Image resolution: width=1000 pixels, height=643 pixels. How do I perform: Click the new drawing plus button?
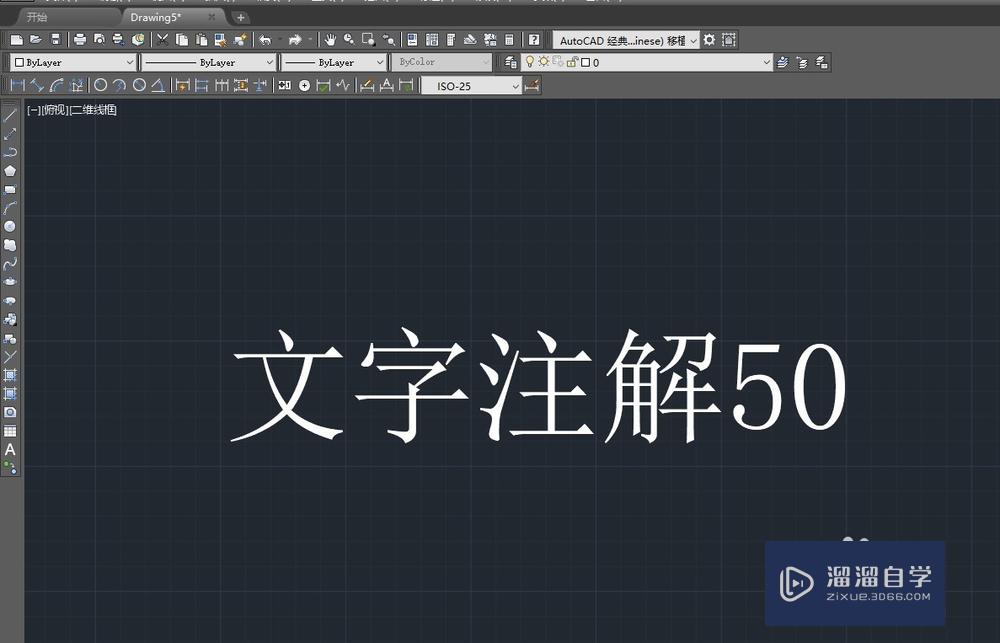(x=240, y=17)
